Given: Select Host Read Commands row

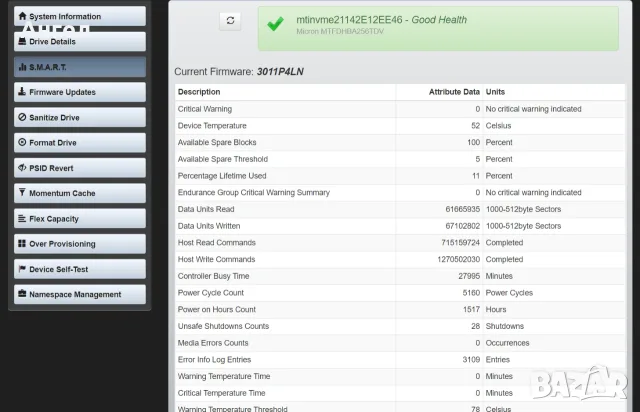Looking at the screenshot, I should pyautogui.click(x=400, y=243).
